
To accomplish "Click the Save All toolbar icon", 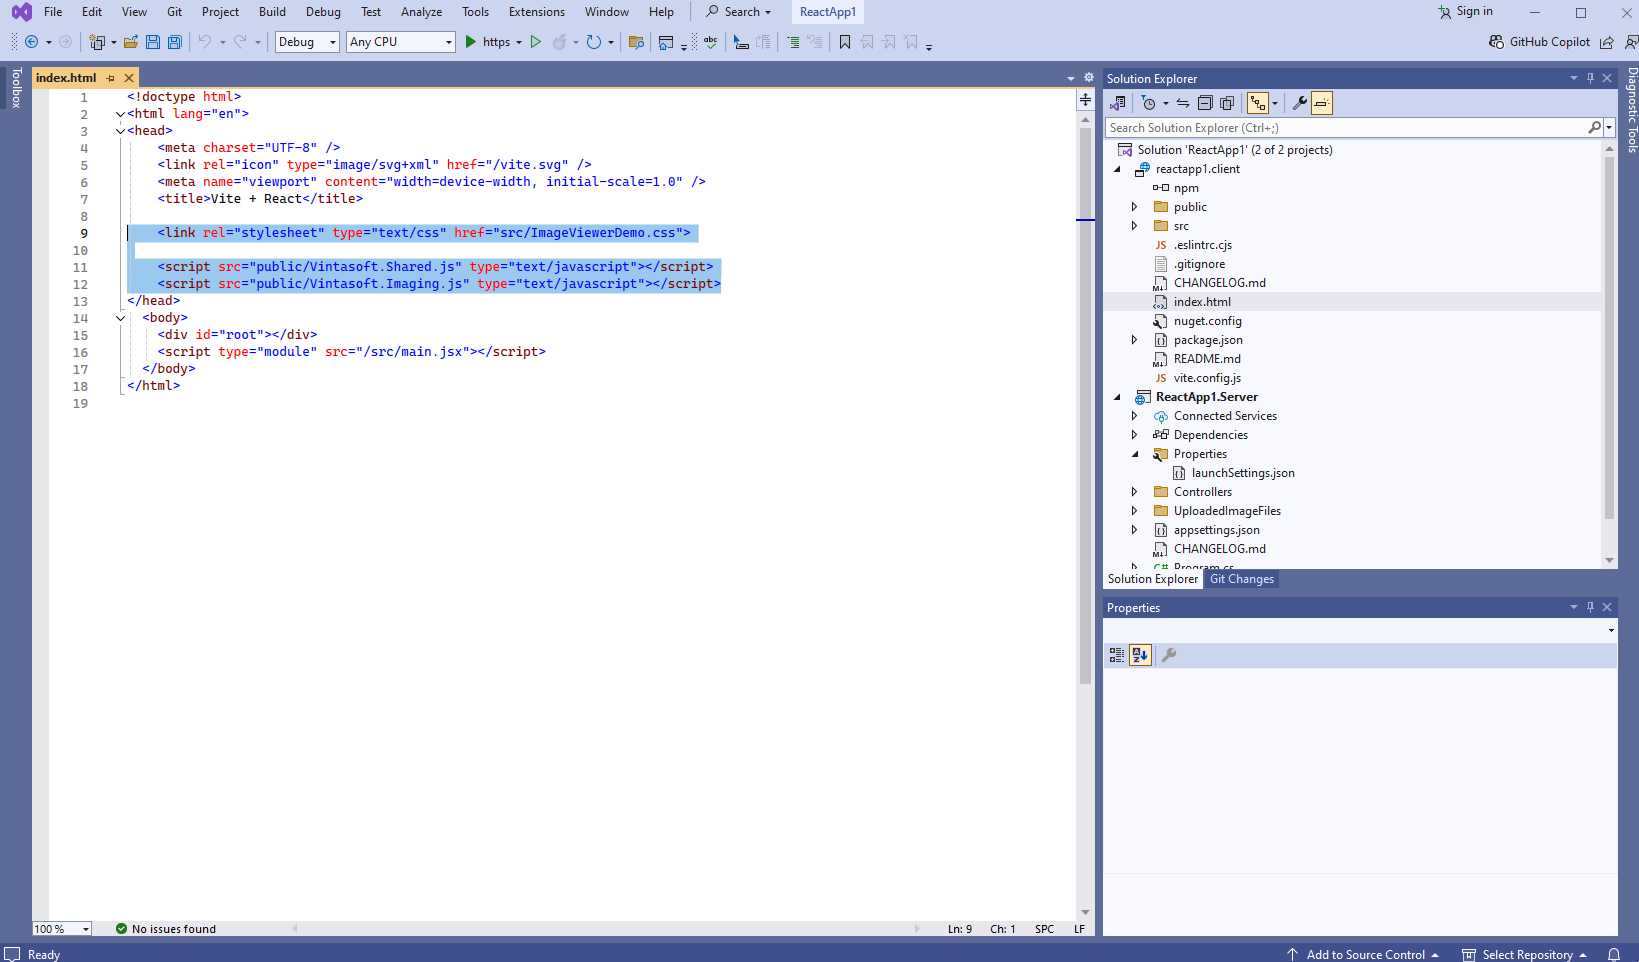I will click(175, 42).
